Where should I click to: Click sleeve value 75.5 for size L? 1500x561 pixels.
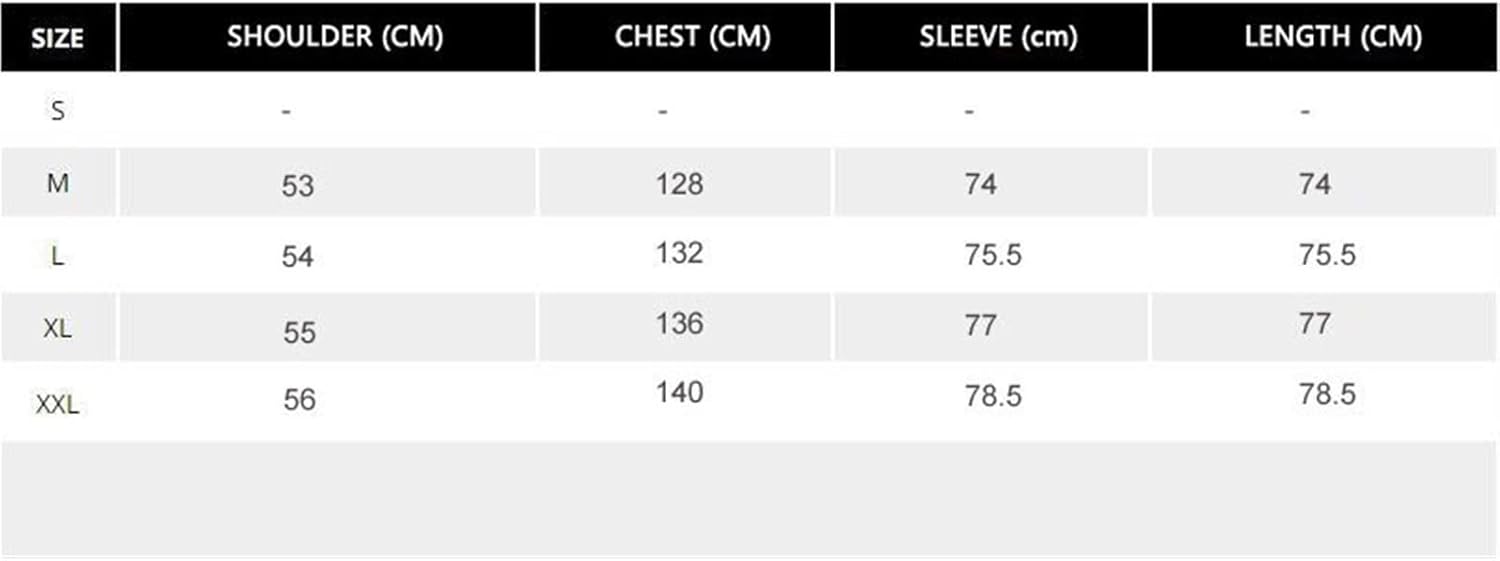tap(993, 255)
